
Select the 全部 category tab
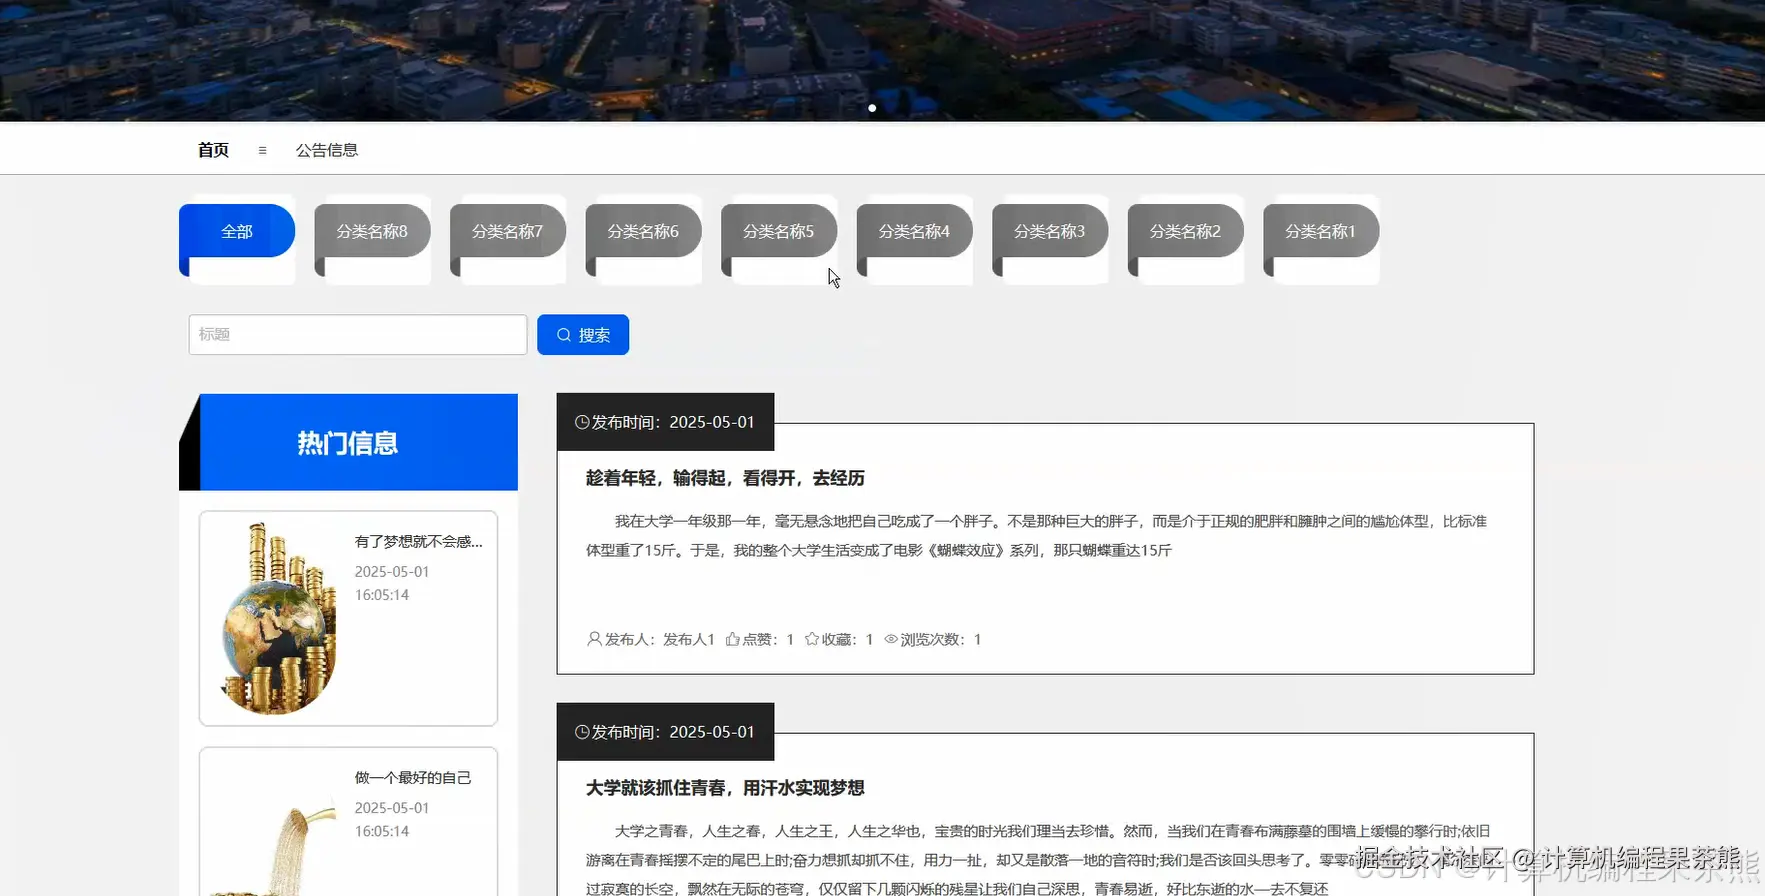pos(237,231)
